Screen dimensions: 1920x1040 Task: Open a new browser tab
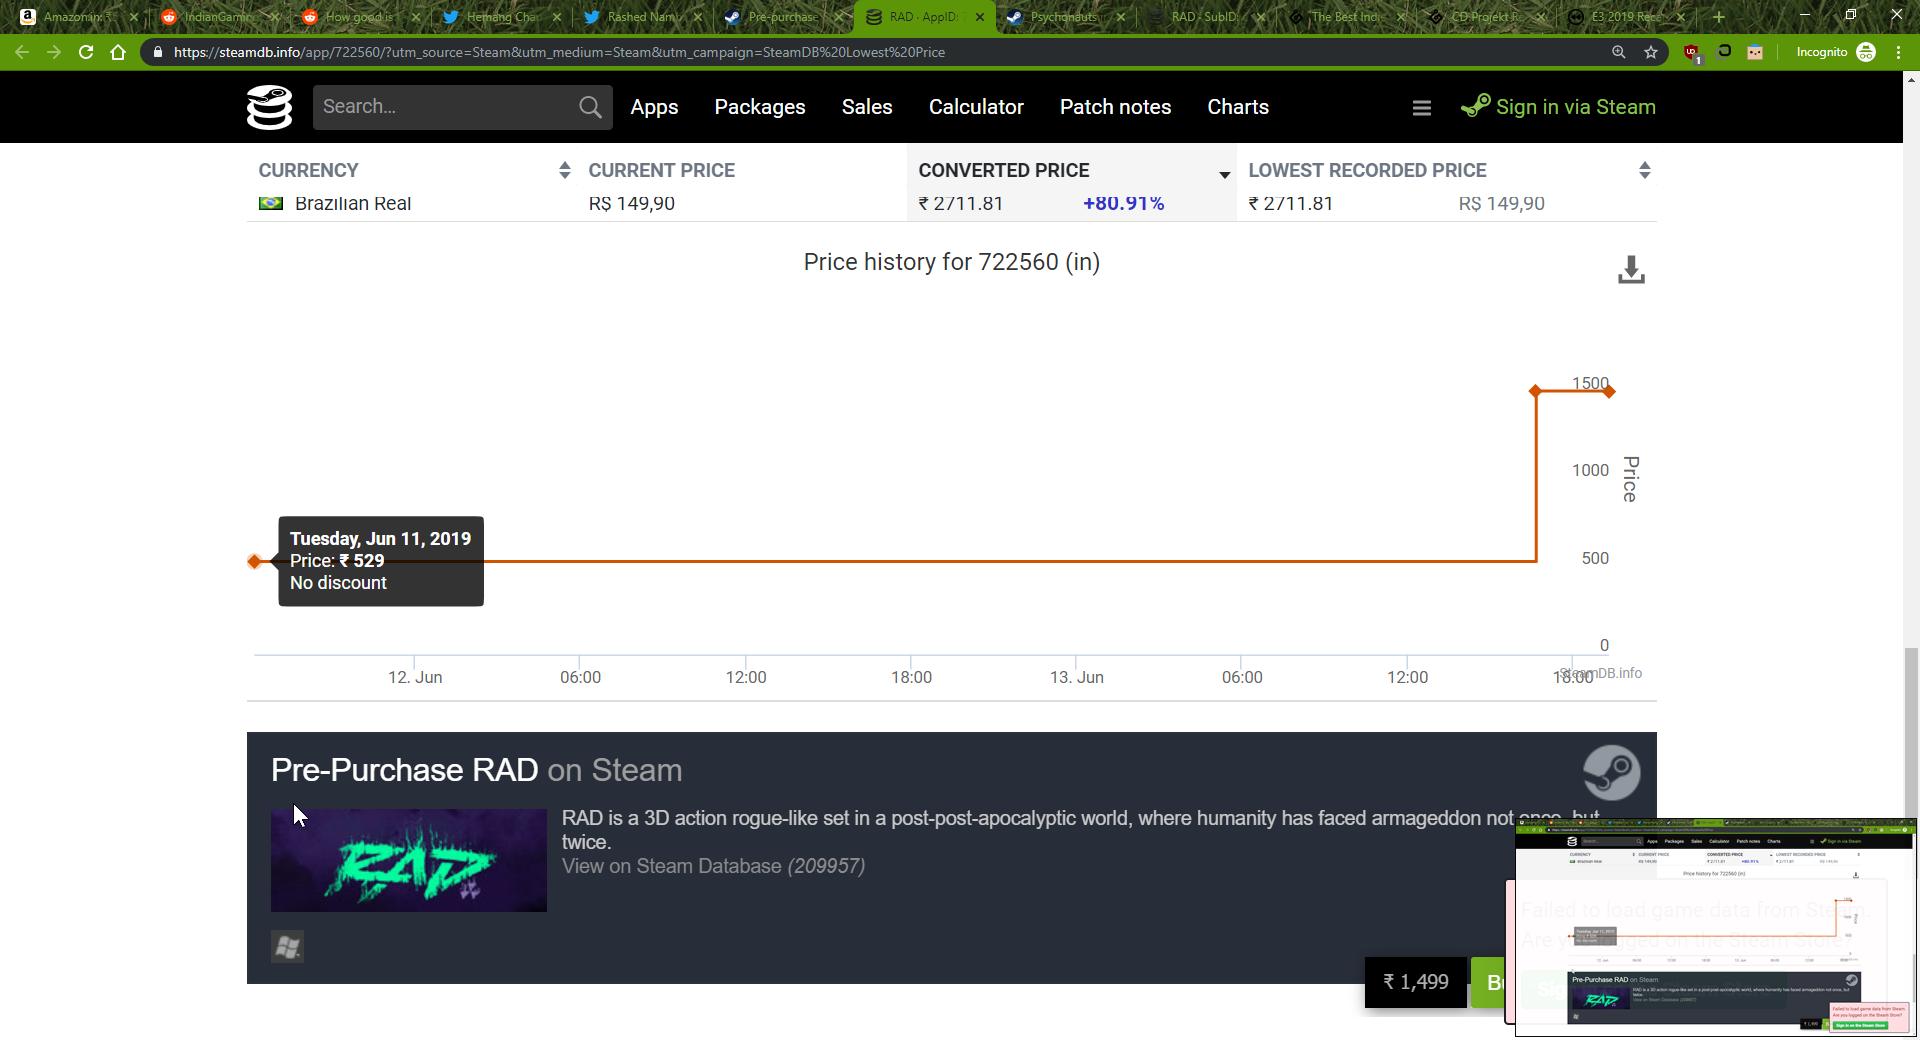[1719, 16]
